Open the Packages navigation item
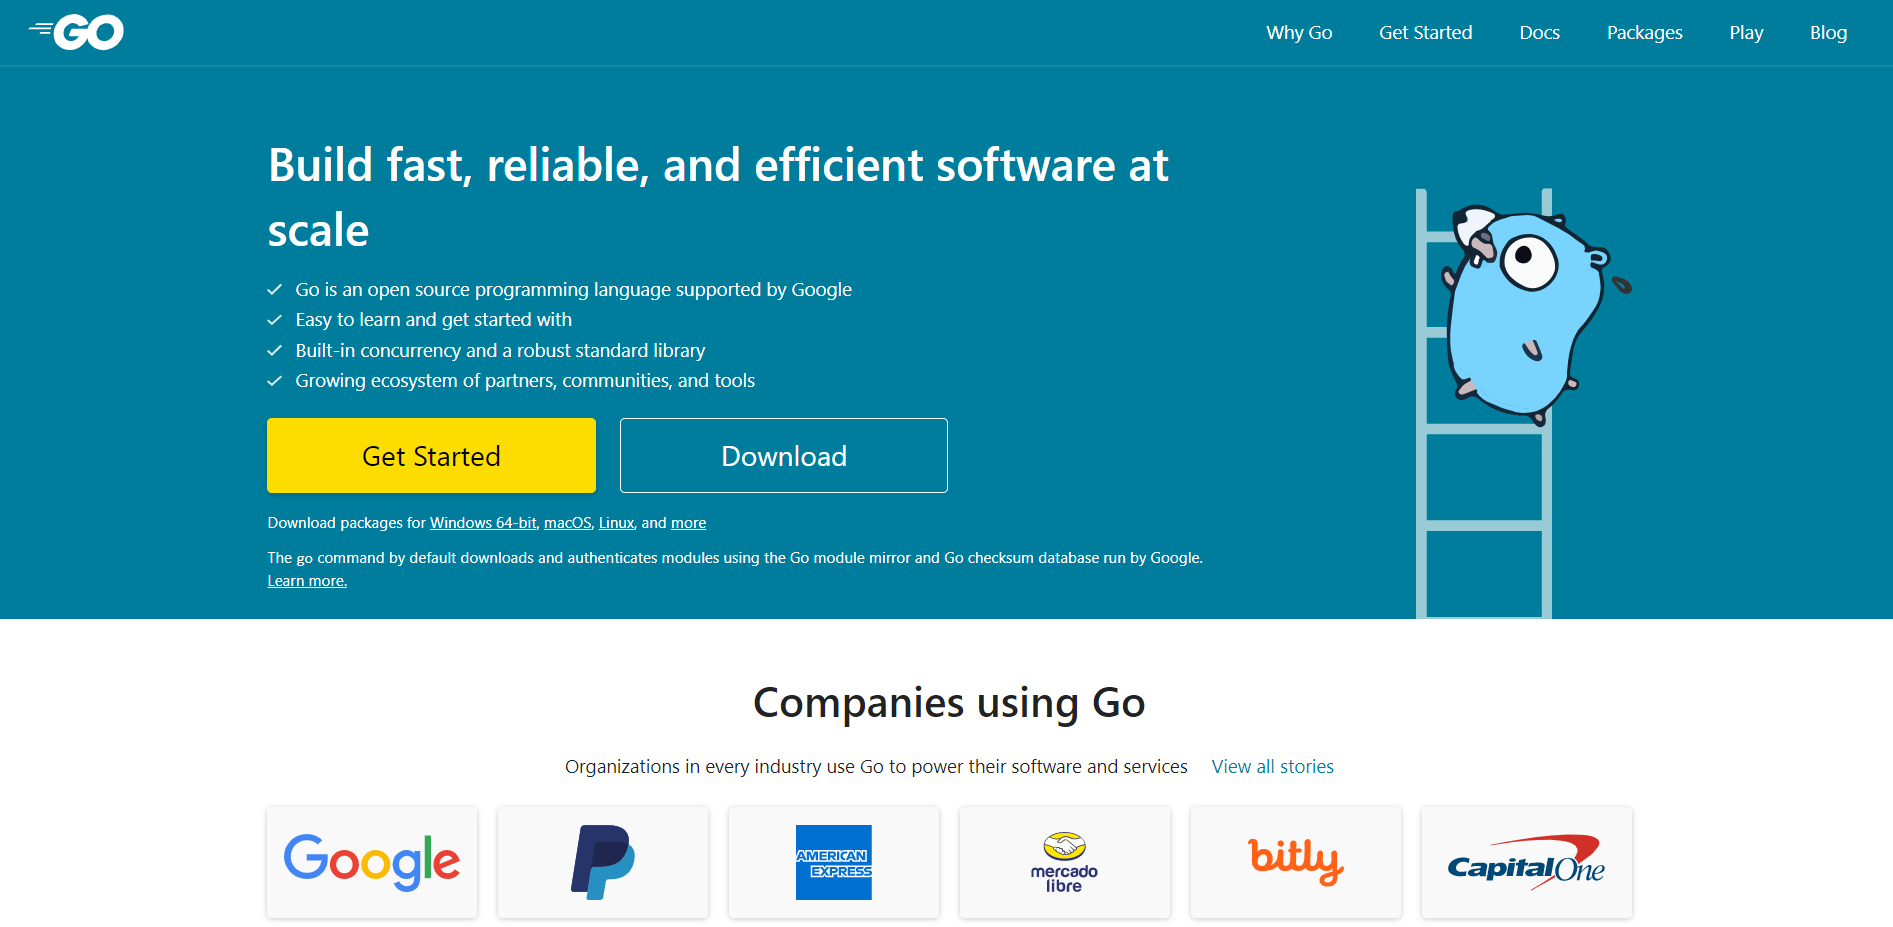 coord(1644,32)
